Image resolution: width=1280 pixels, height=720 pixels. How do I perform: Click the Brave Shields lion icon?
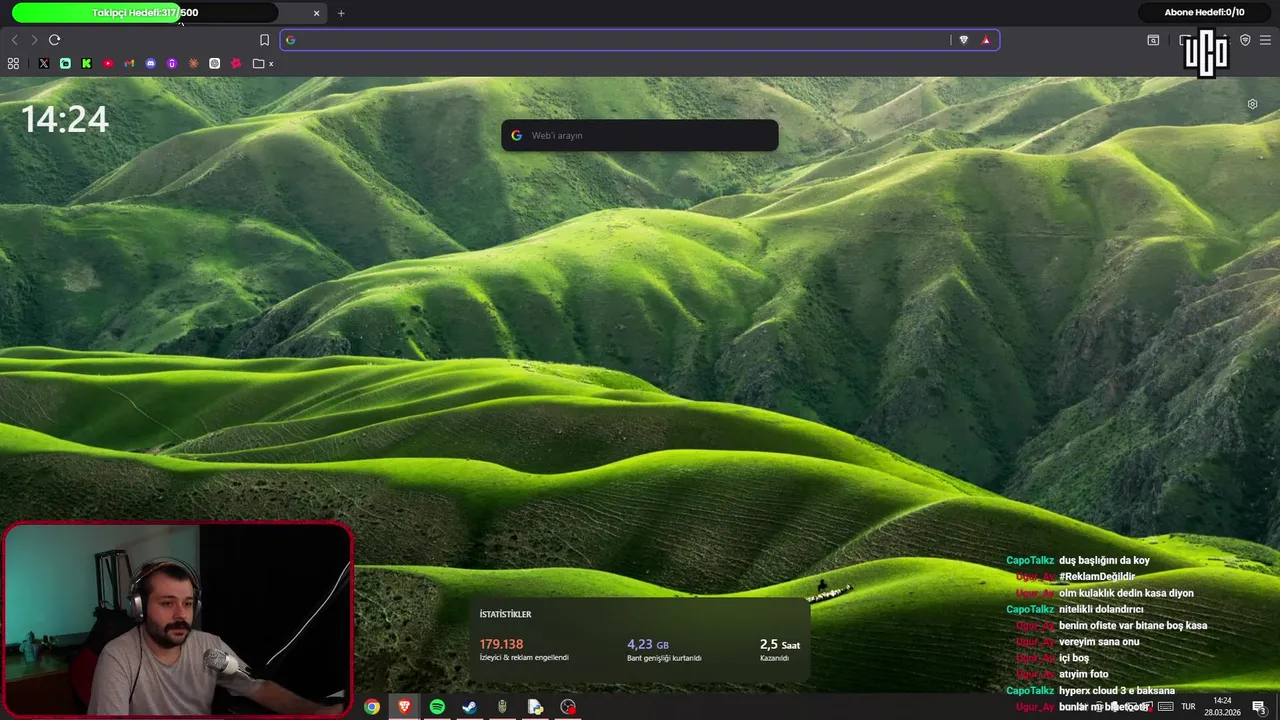(x=963, y=40)
